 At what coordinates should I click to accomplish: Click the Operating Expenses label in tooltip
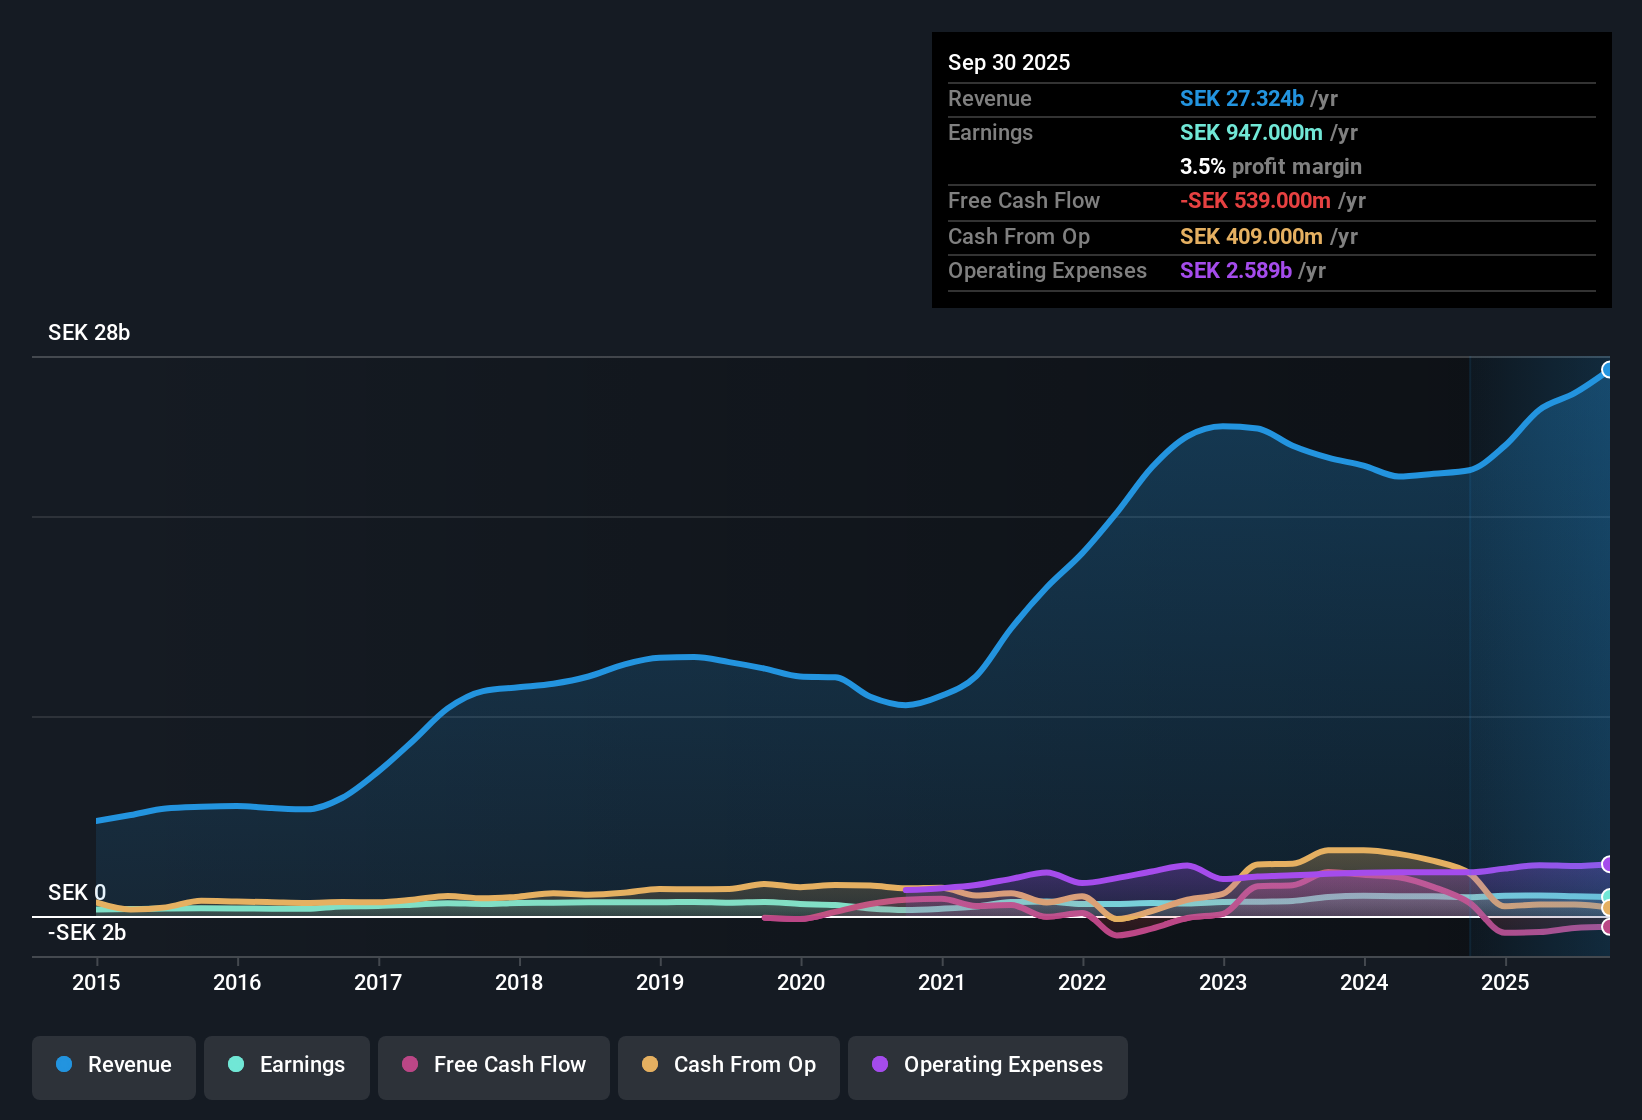pyautogui.click(x=1047, y=271)
